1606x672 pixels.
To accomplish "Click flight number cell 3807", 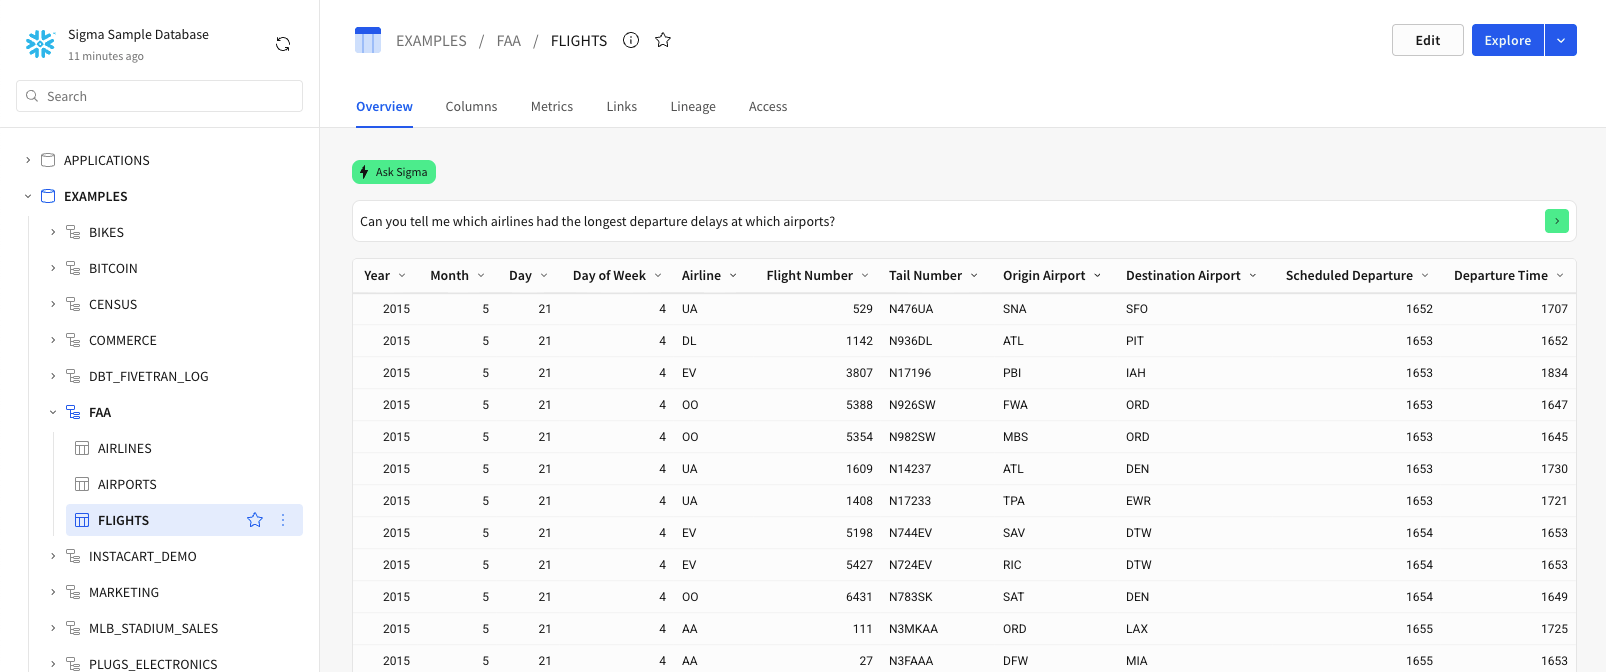I will tap(859, 373).
